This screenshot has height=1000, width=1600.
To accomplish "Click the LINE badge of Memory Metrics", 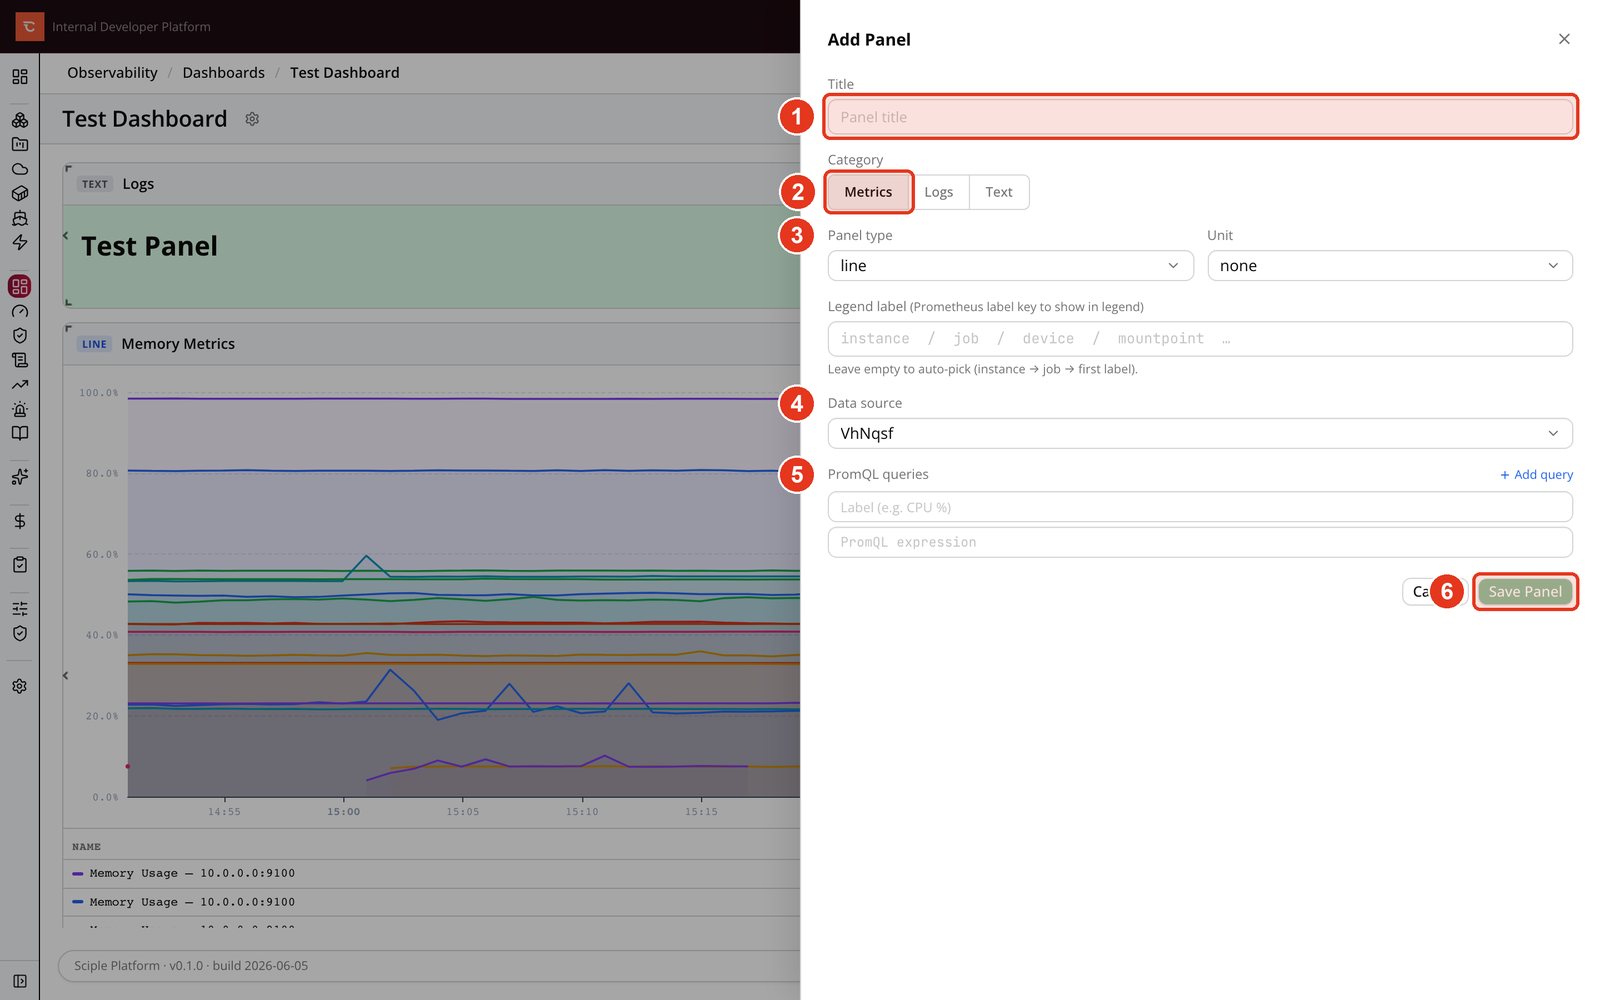I will [x=94, y=344].
